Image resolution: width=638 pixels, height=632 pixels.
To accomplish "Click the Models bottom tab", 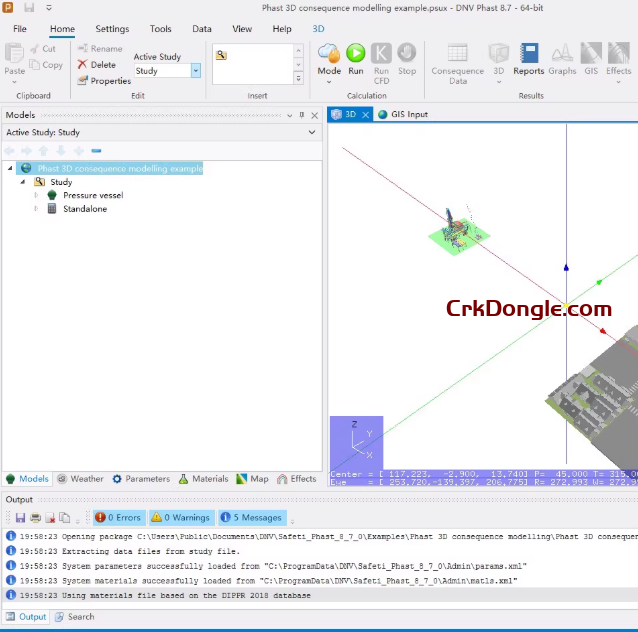I will 28,479.
